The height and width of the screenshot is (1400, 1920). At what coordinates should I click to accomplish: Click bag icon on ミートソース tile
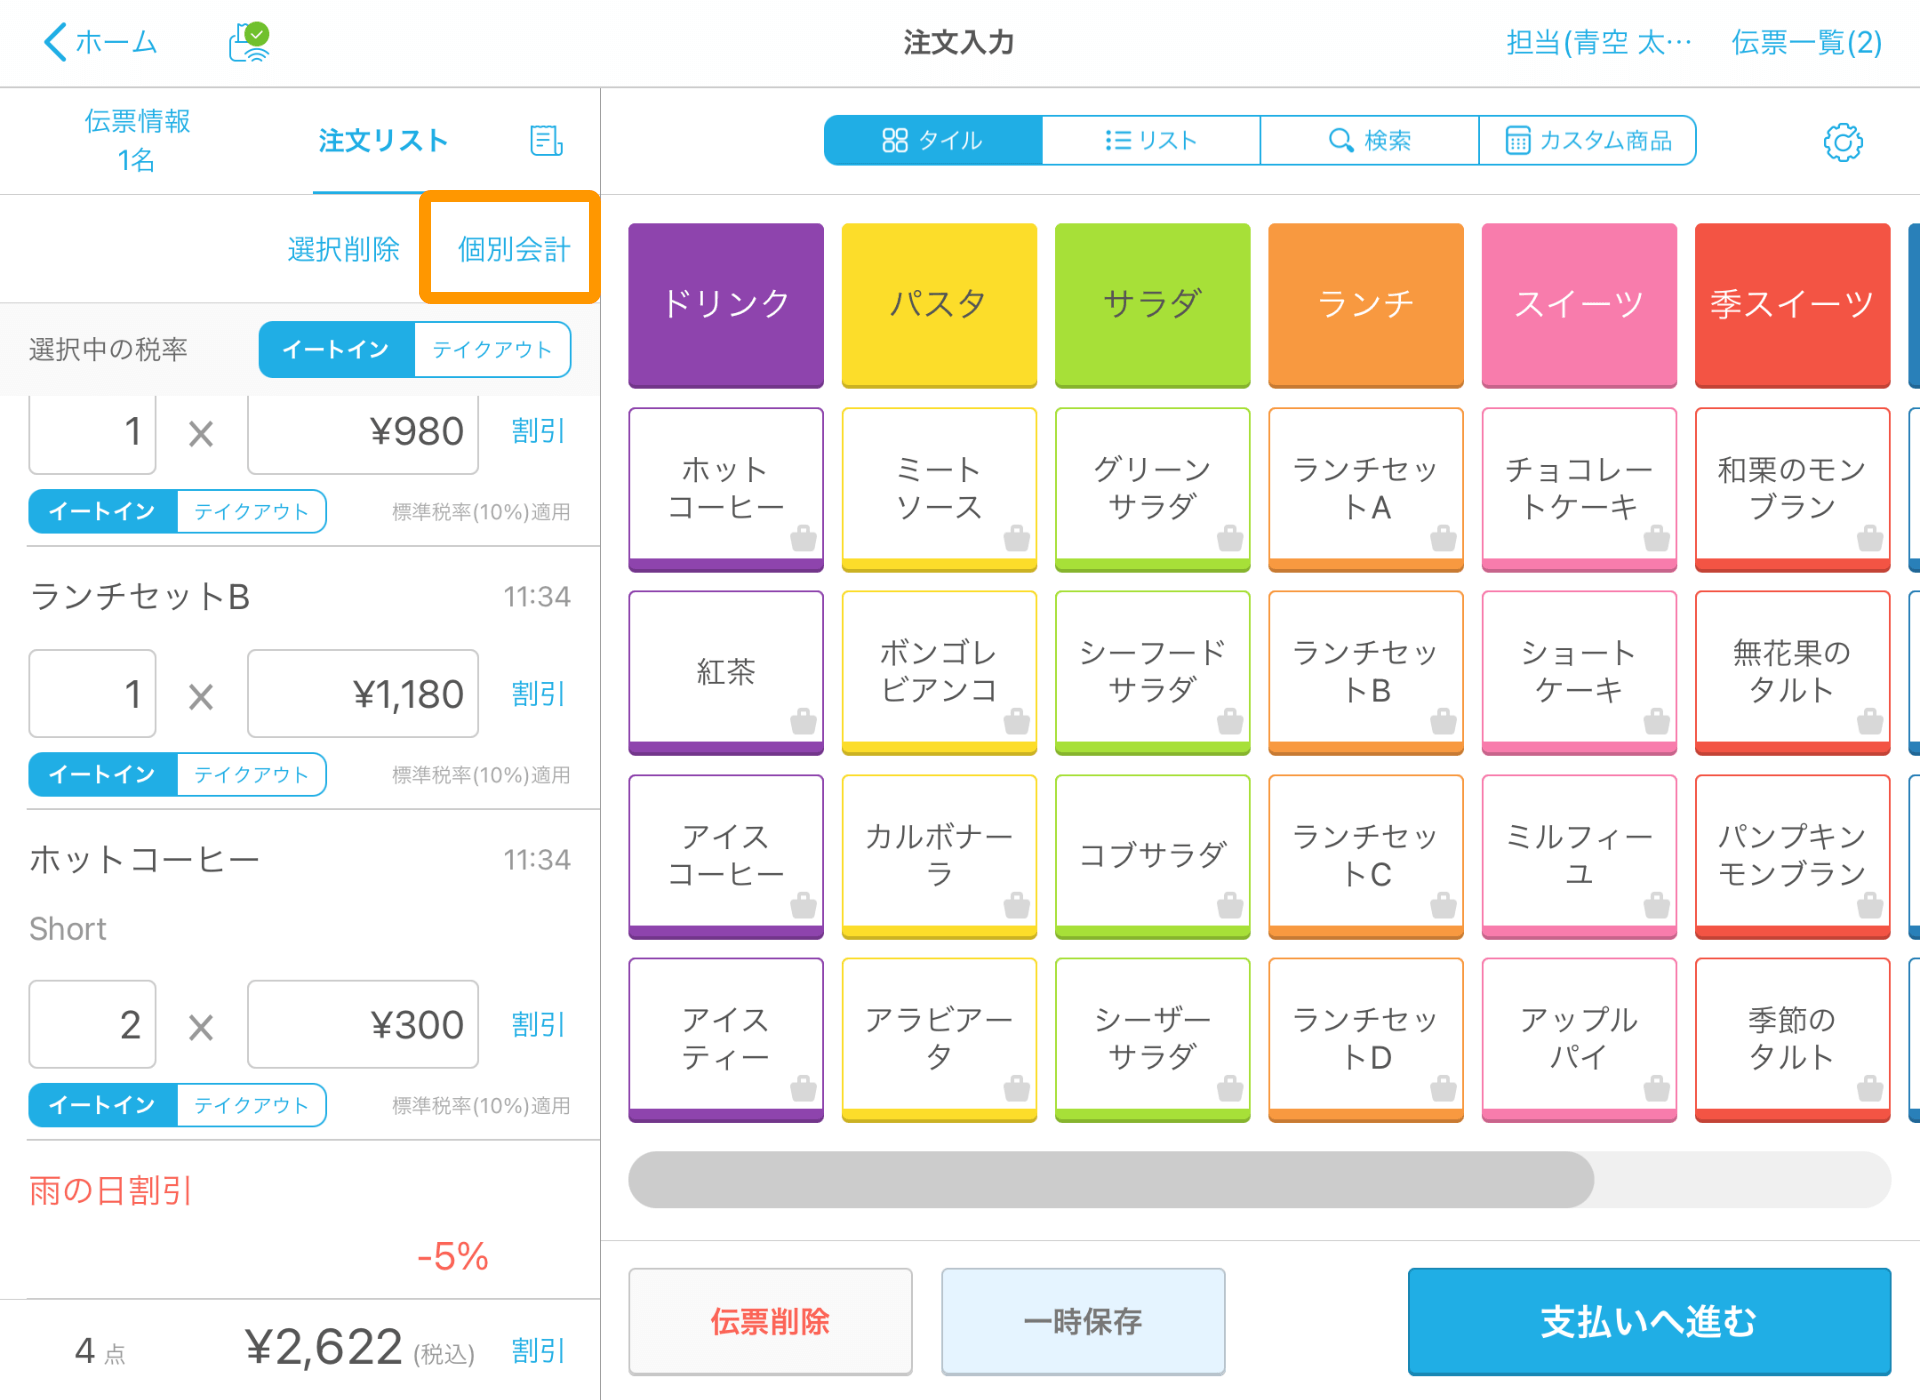[1016, 538]
